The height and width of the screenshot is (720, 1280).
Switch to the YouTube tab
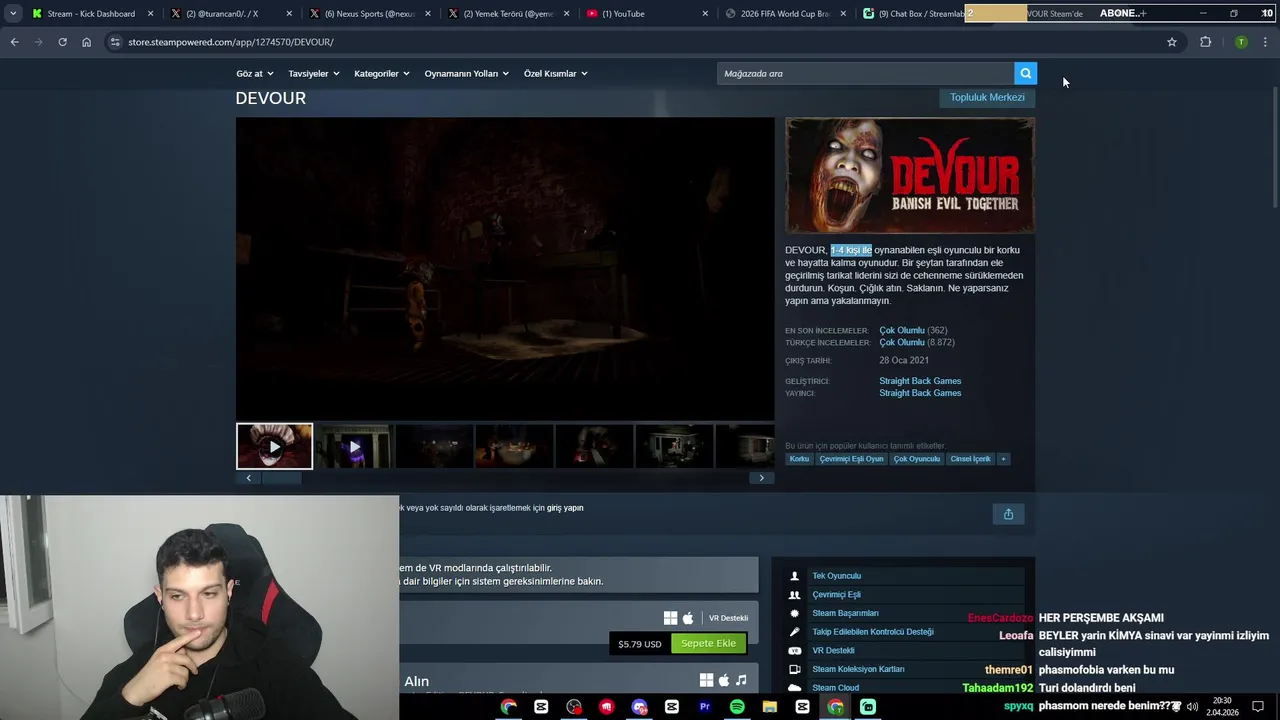click(x=645, y=14)
